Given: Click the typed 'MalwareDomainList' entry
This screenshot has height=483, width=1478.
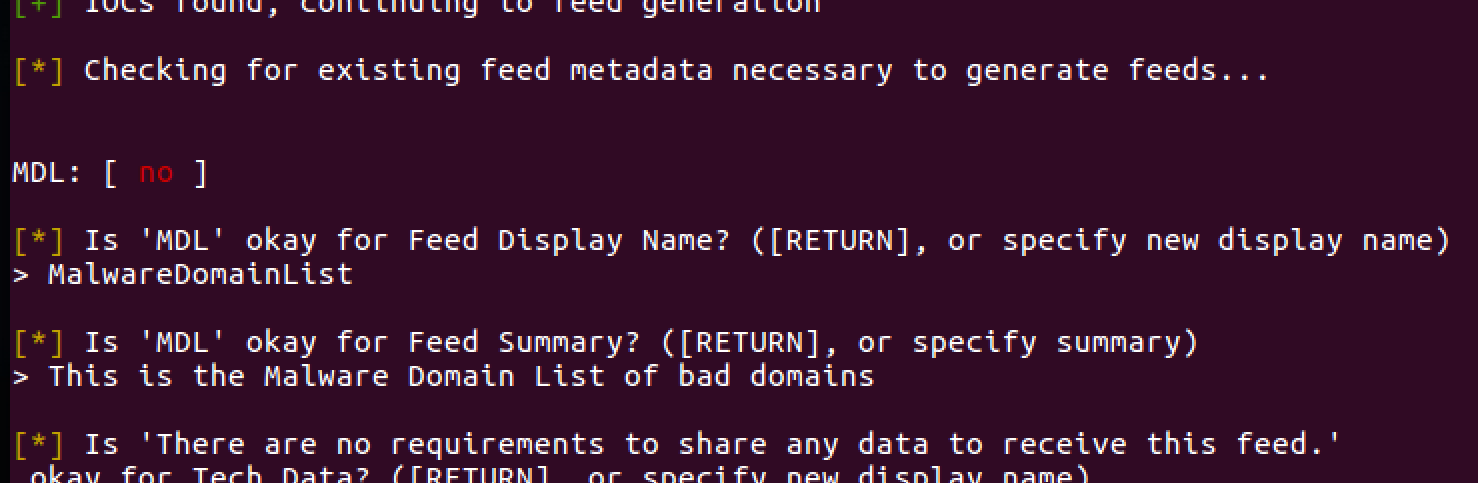Looking at the screenshot, I should click(200, 274).
